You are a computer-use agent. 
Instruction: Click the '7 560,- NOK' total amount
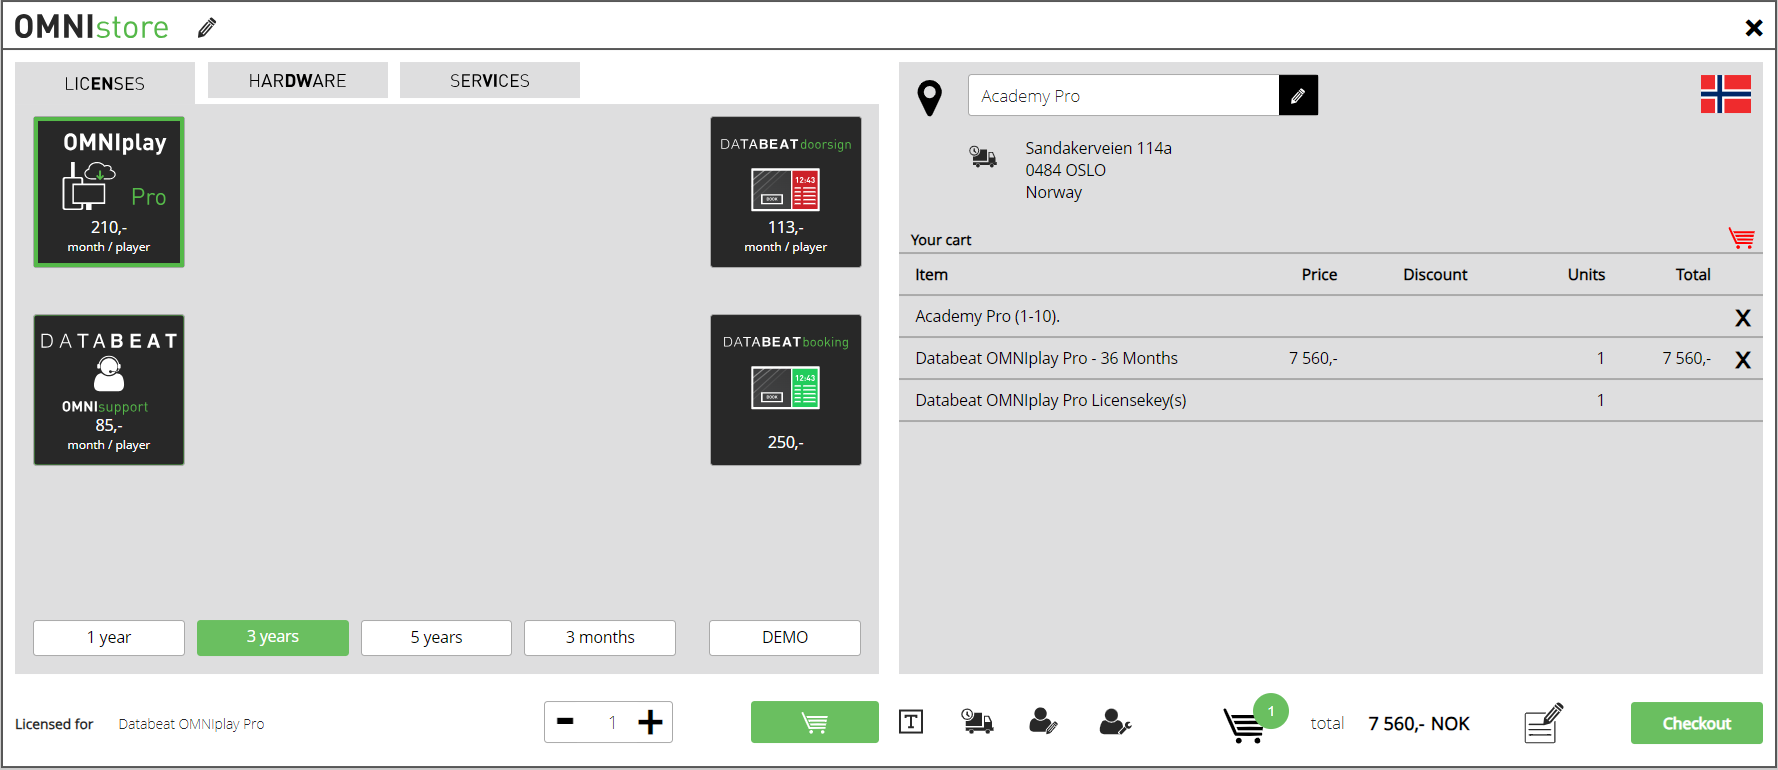1419,723
